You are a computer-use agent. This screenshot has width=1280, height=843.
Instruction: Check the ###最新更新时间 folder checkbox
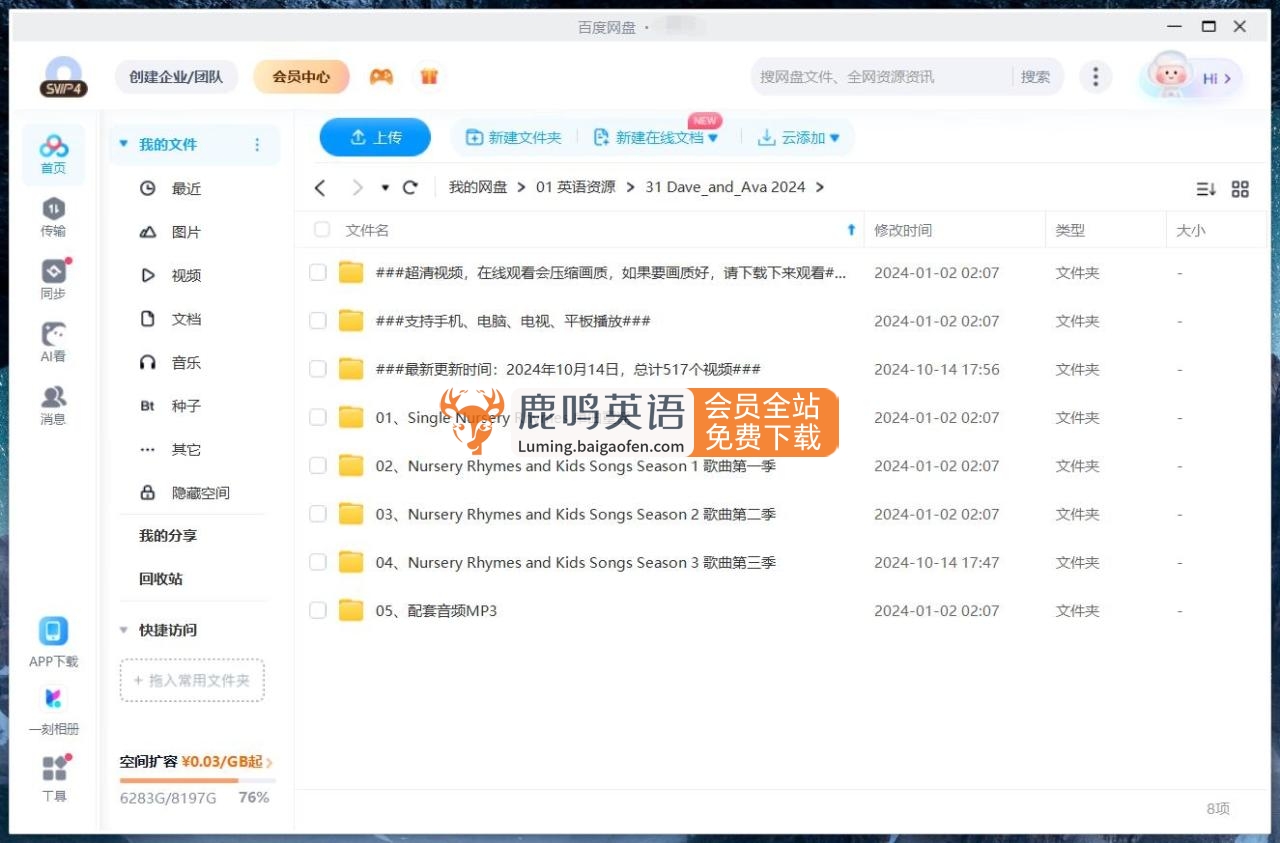pos(318,369)
